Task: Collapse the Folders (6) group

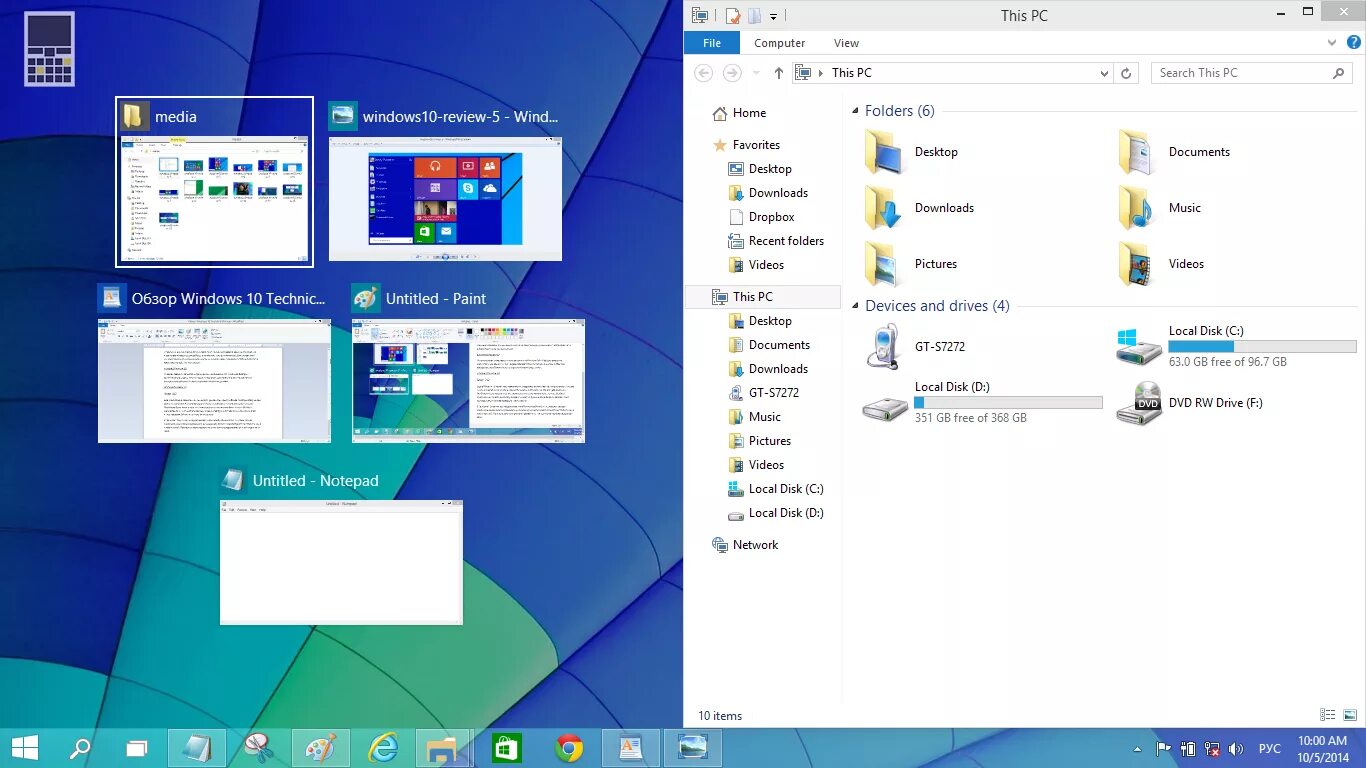Action: tap(856, 111)
